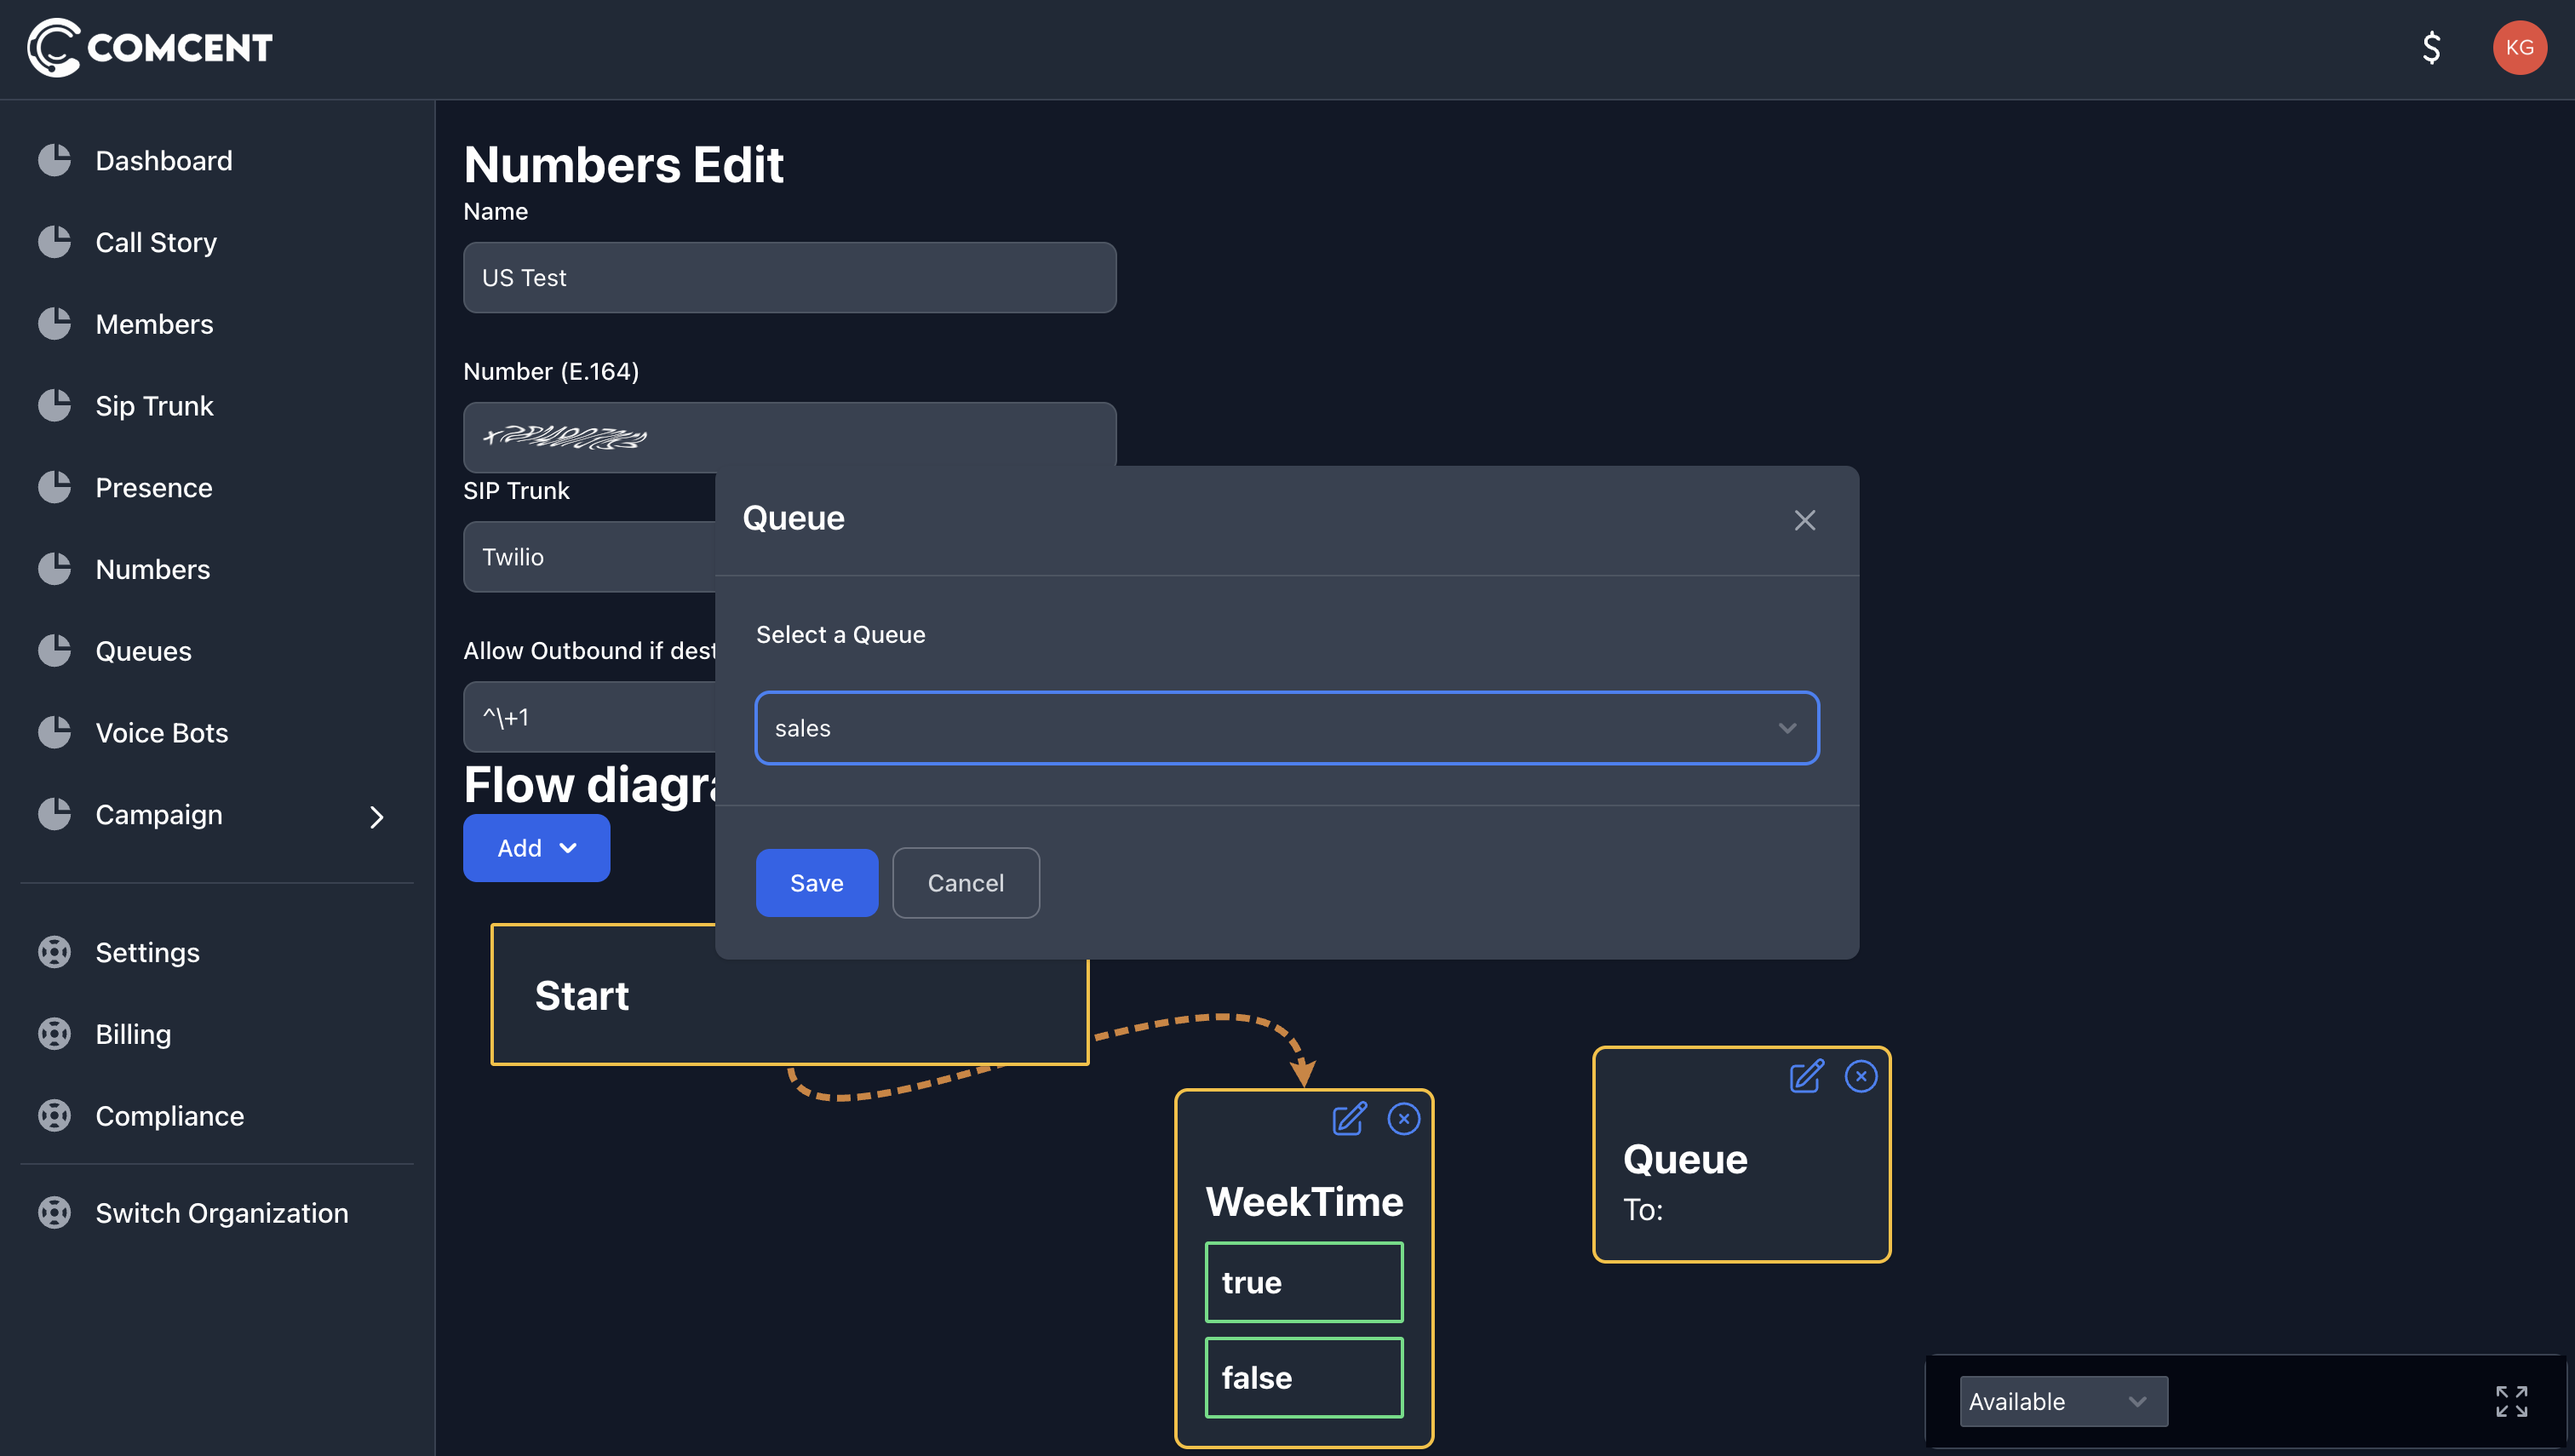Click the Switch Organization icon
2575x1456 pixels.
click(x=54, y=1213)
